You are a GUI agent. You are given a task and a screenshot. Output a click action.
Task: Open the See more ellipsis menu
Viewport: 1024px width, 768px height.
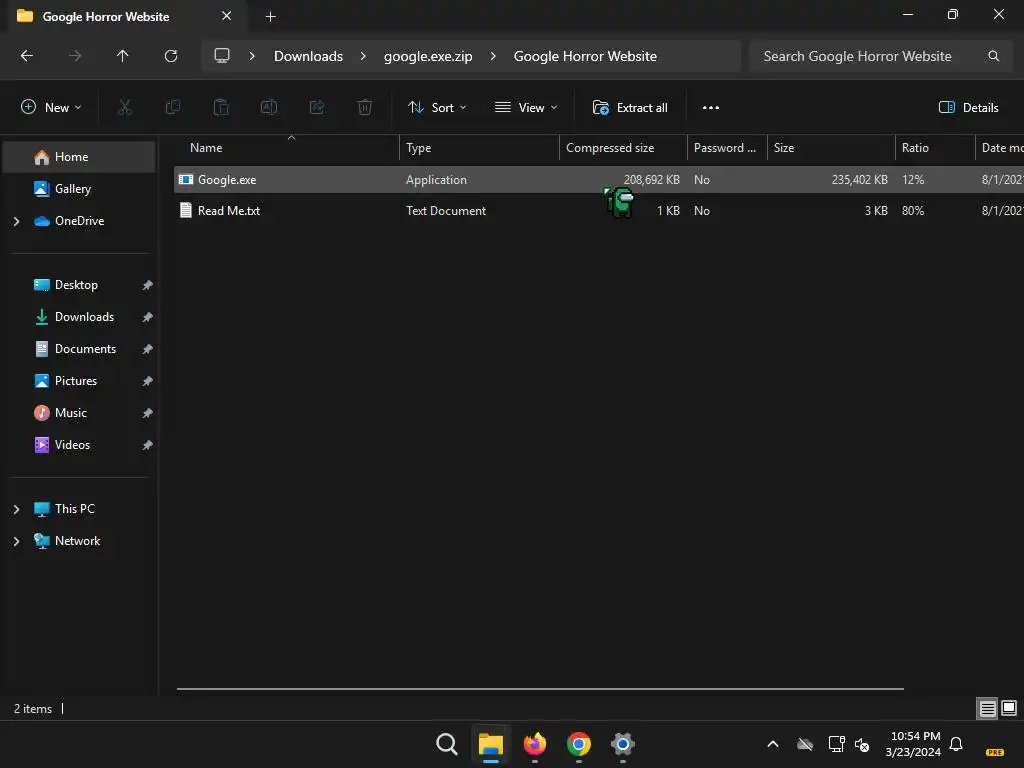(x=711, y=108)
